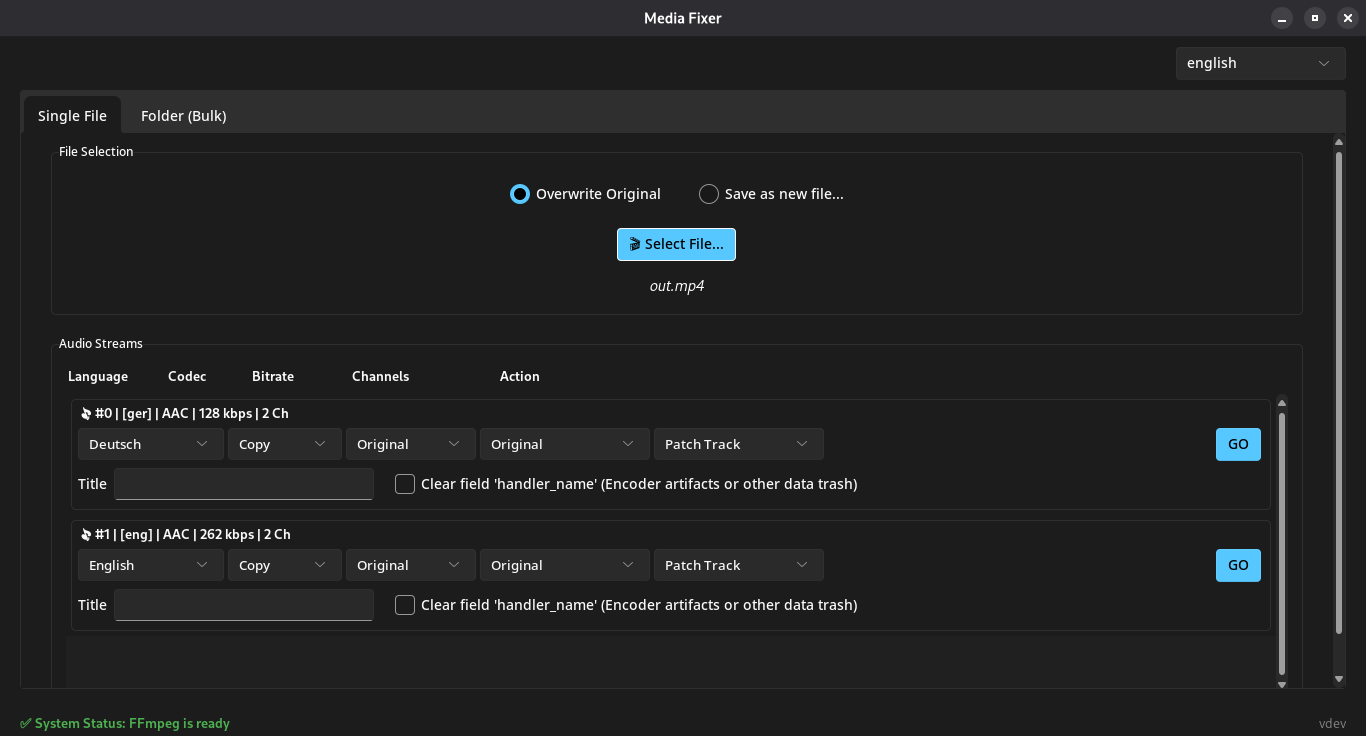Switch to the Folder (Bulk) tab
Image resolution: width=1366 pixels, height=736 pixels.
pos(183,116)
